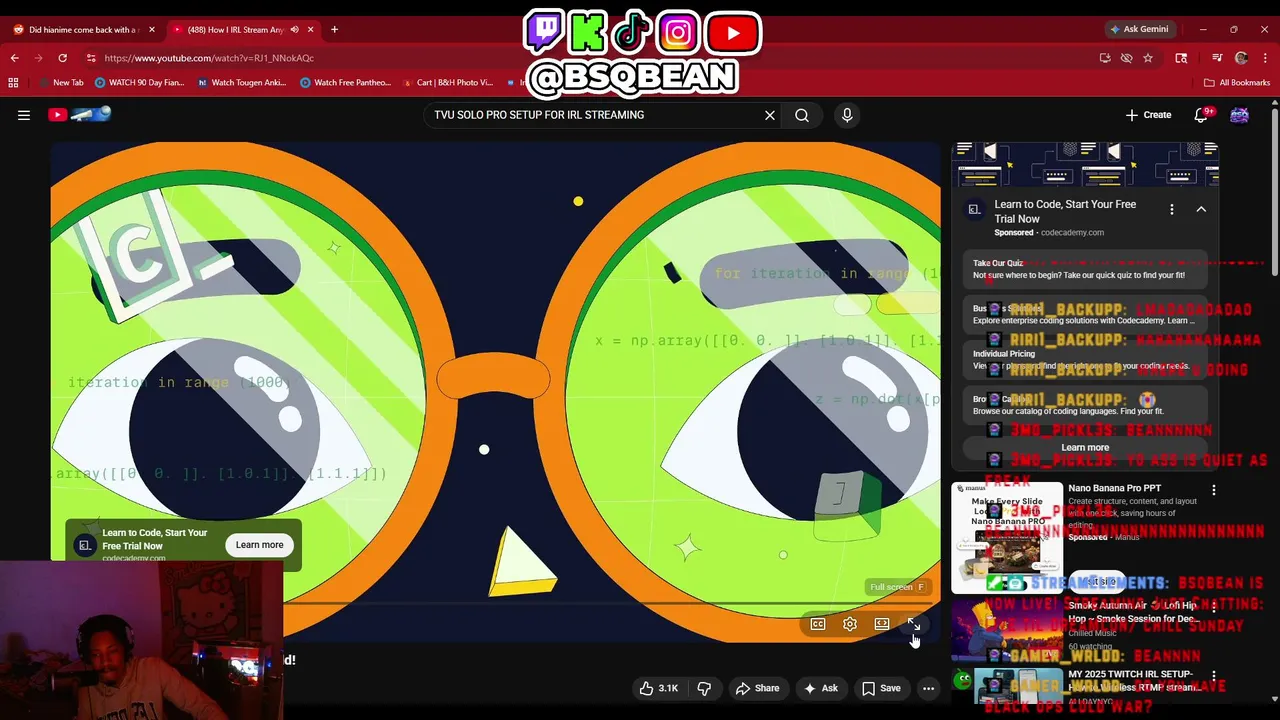Open options for the Smoky Autumn Air video
Image resolution: width=1280 pixels, height=720 pixels.
[1214, 606]
